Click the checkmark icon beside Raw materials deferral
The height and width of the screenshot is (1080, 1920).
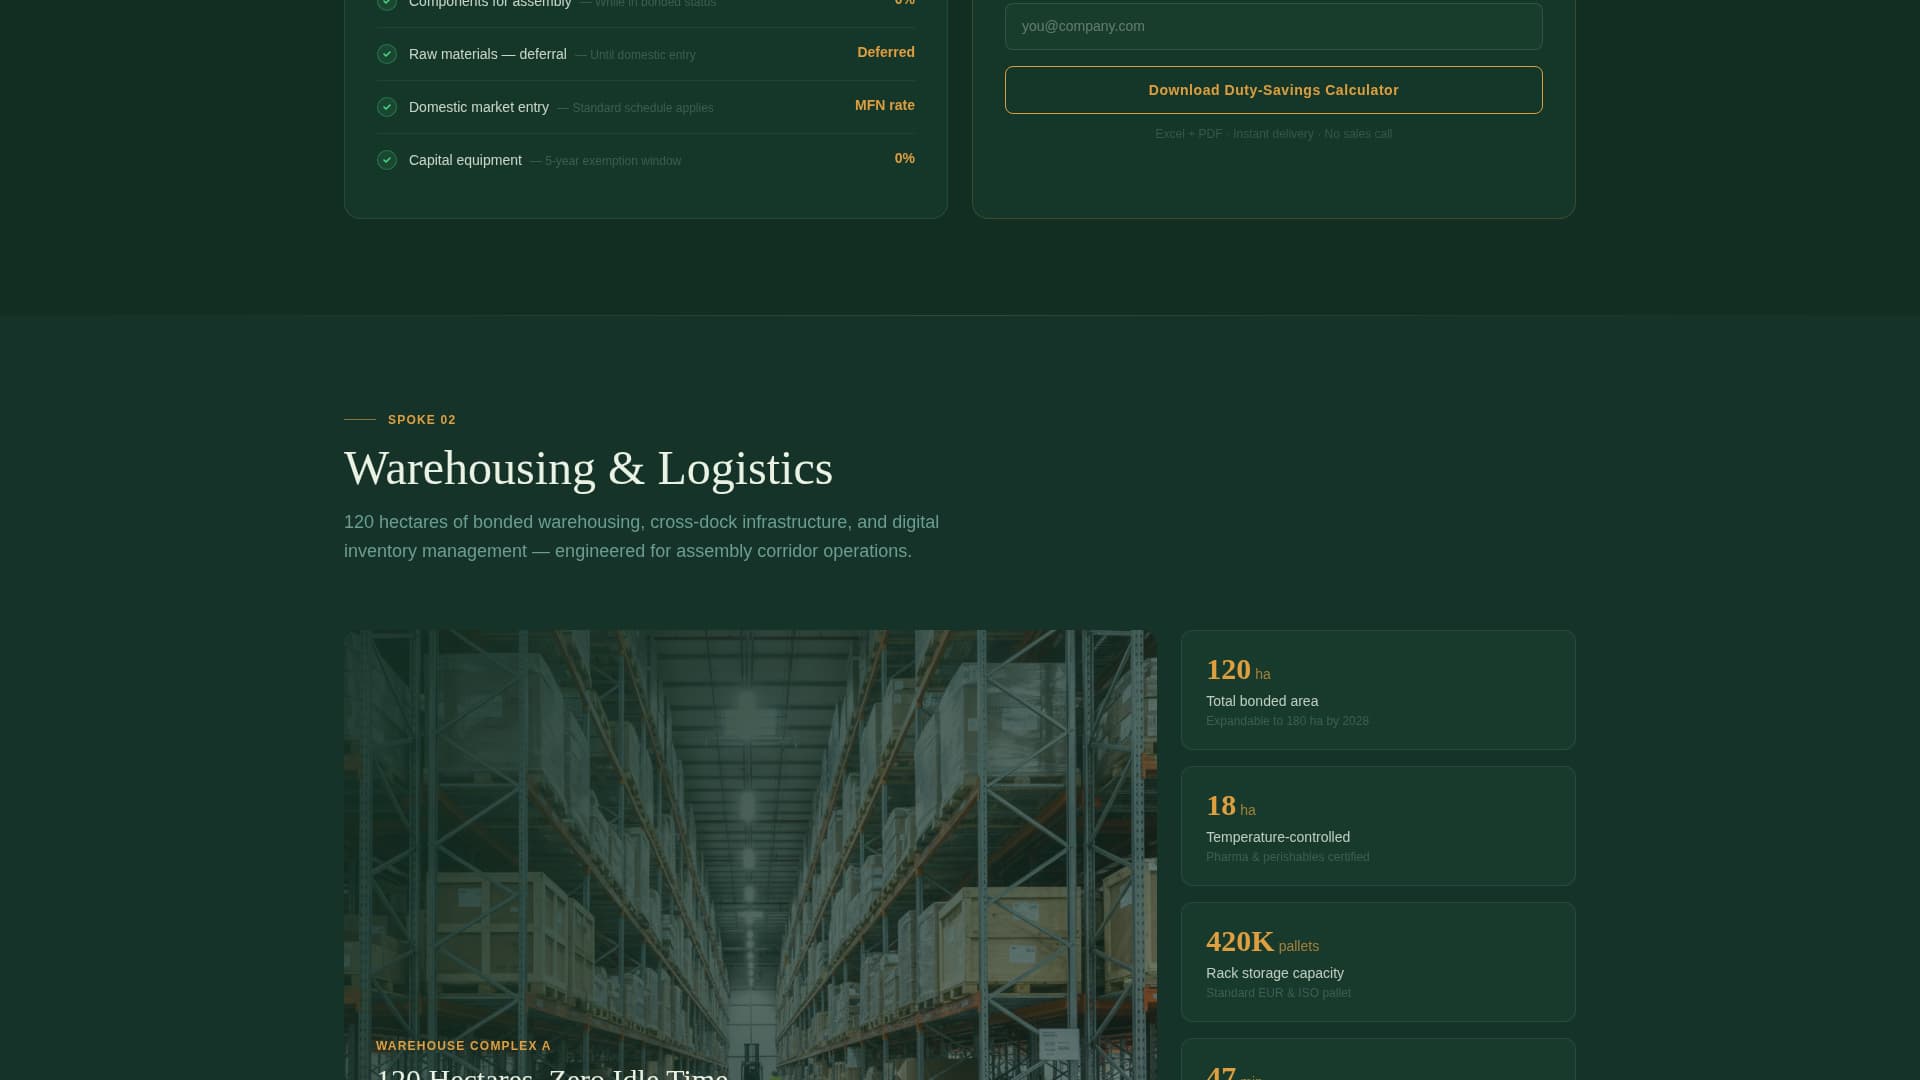click(x=387, y=54)
